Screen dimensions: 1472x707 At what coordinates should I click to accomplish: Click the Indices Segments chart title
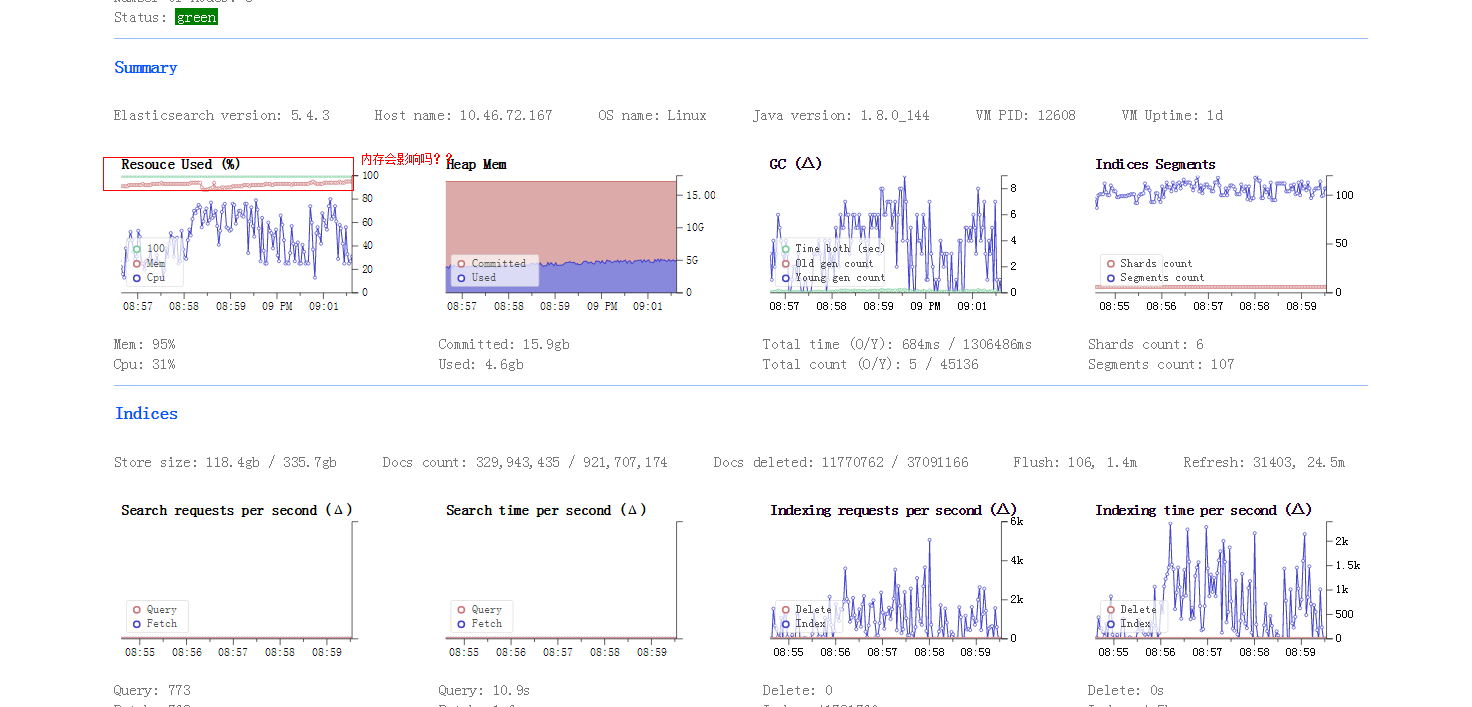click(x=1155, y=165)
